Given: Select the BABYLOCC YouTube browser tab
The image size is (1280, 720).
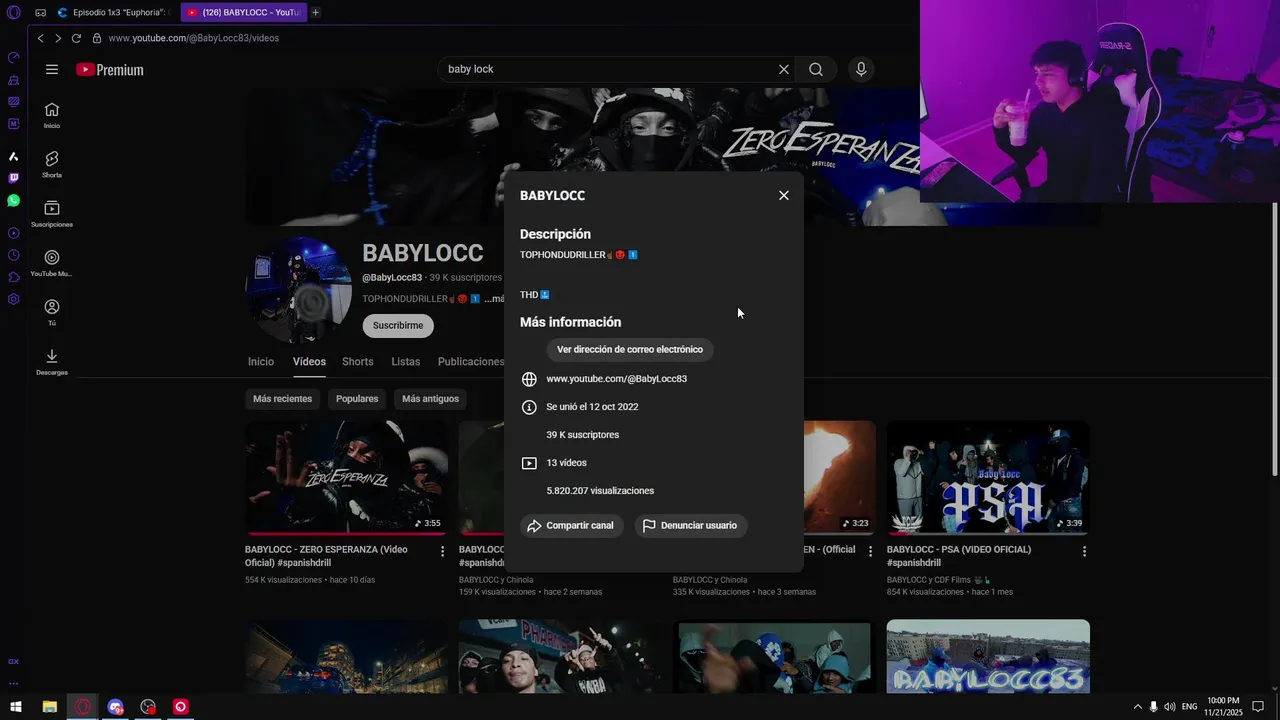Looking at the screenshot, I should coord(245,13).
